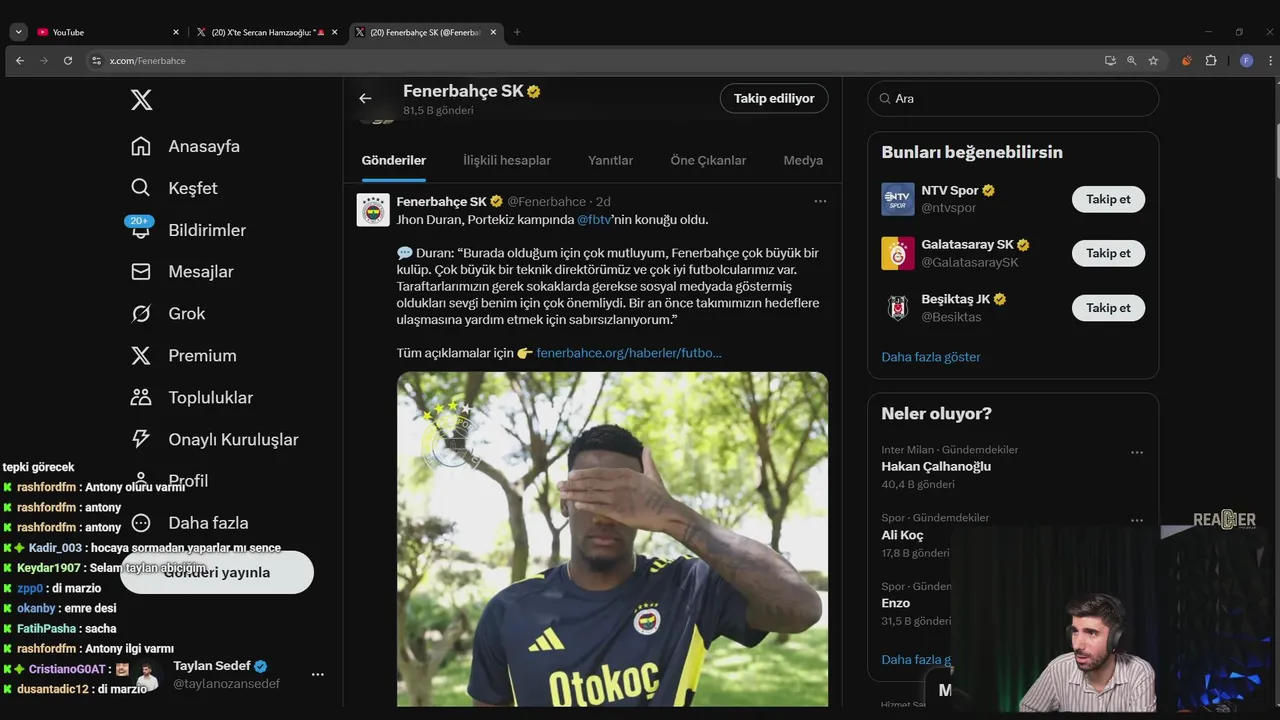The height and width of the screenshot is (720, 1280).
Task: Click the @ntvspor handle text
Action: pos(948,208)
